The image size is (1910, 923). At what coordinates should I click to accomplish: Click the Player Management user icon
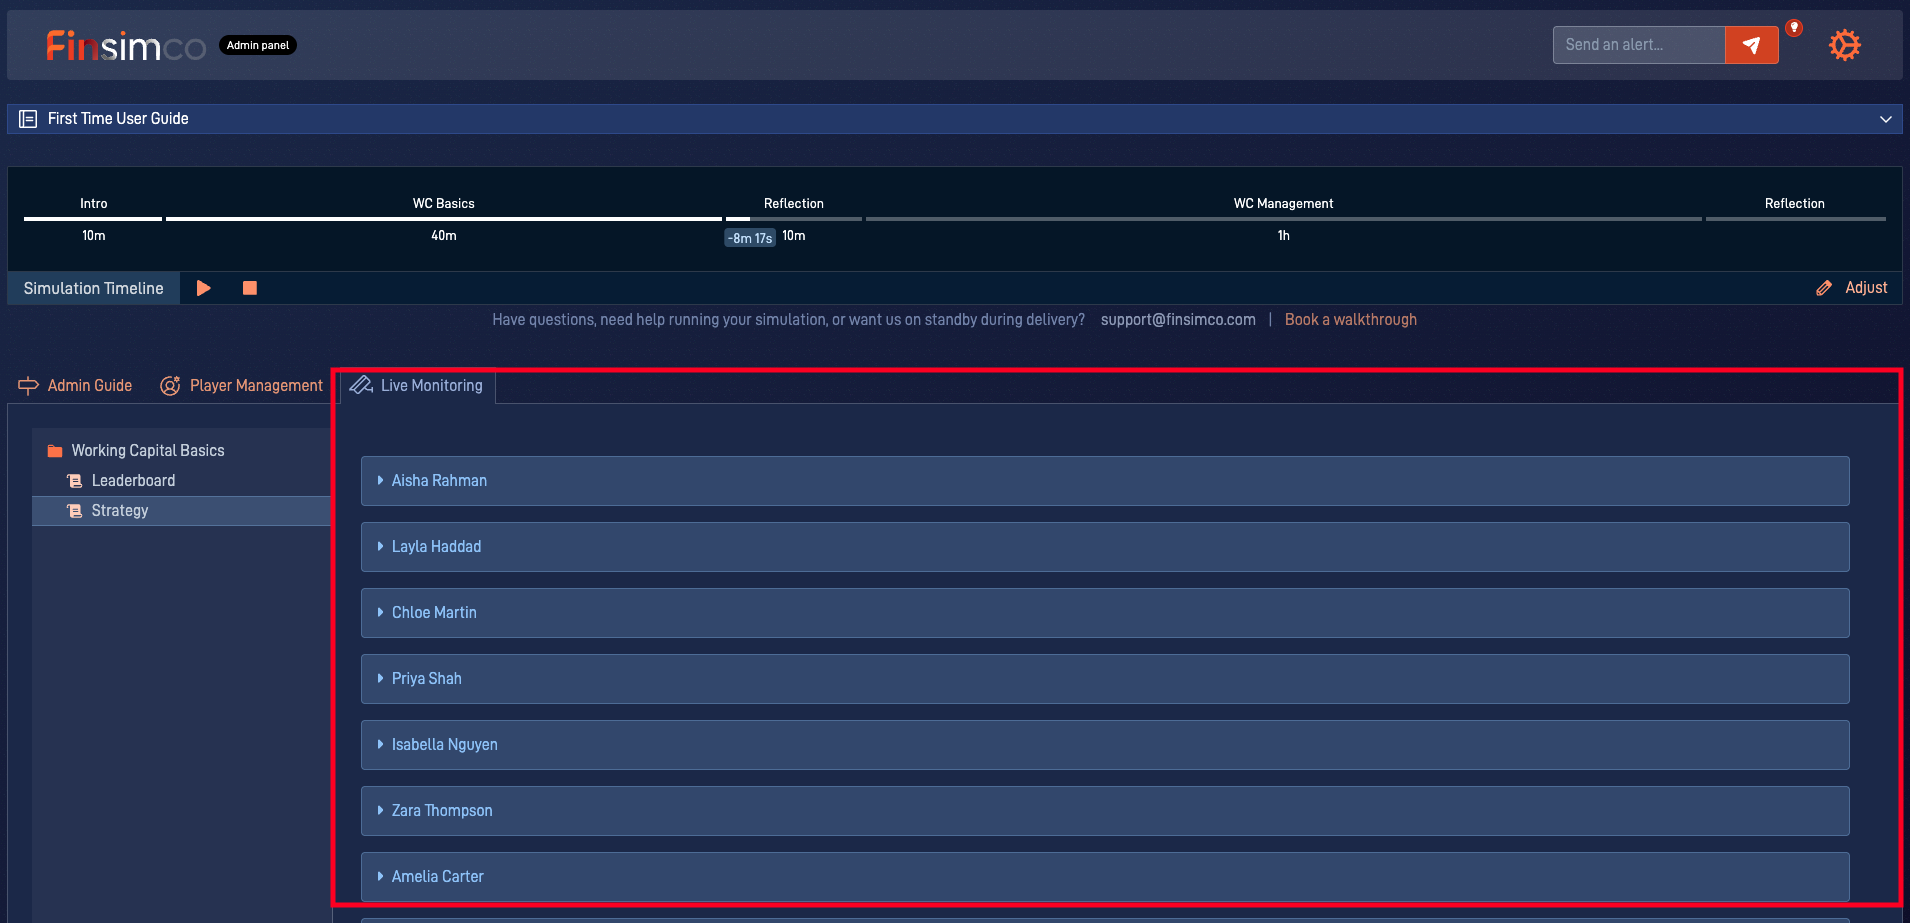(x=170, y=386)
